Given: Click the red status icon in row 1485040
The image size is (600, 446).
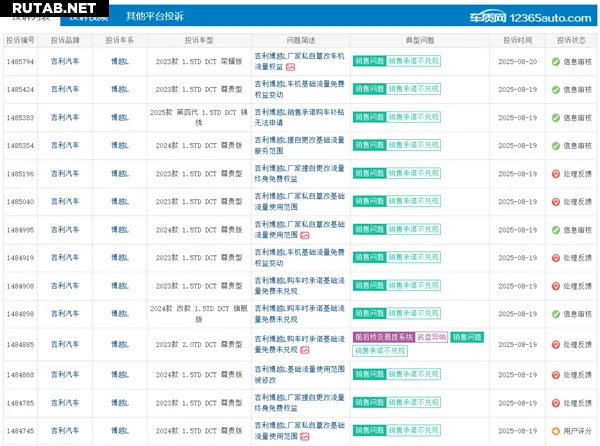Looking at the screenshot, I should 556,202.
